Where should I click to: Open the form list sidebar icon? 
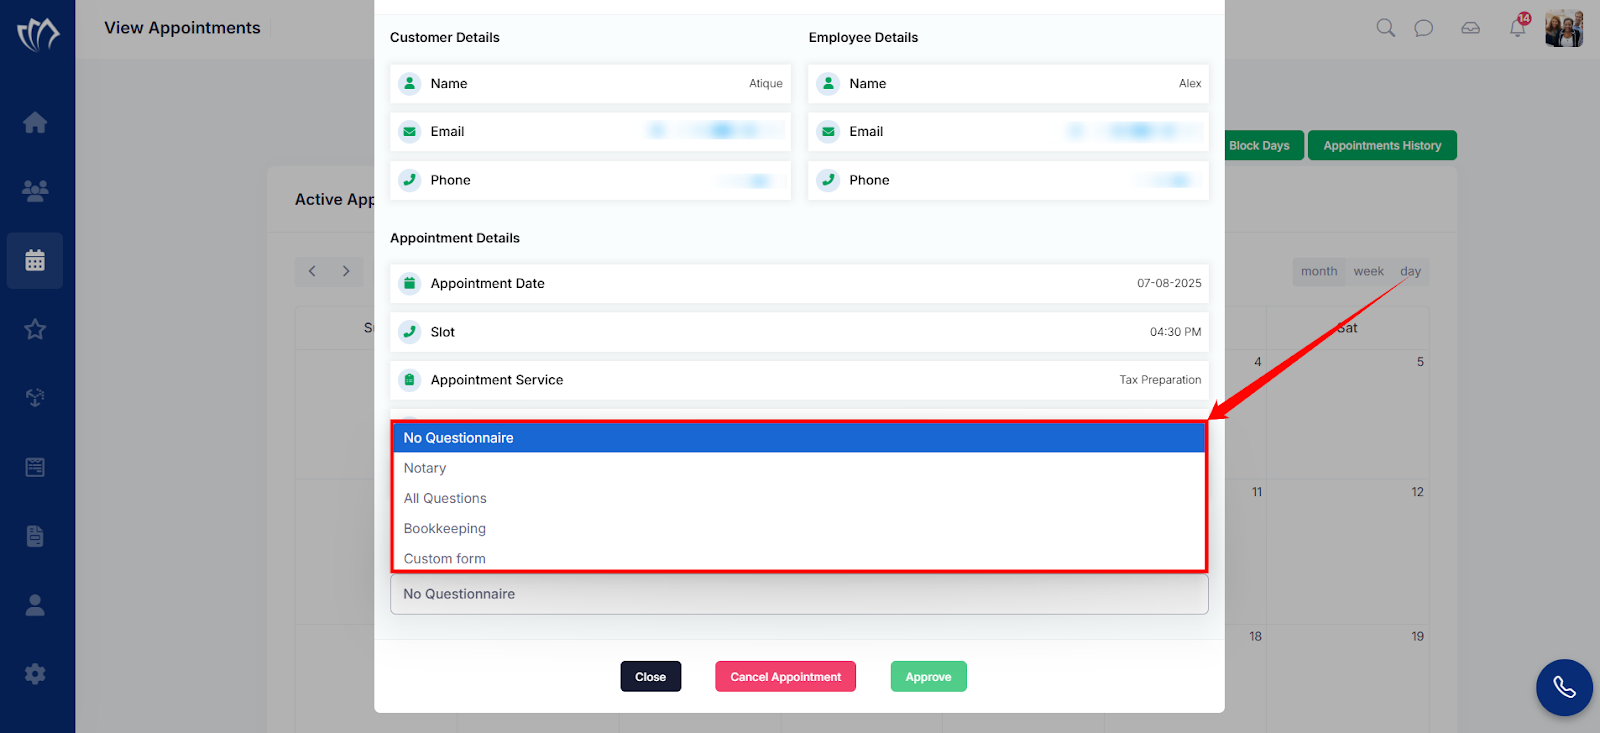click(35, 467)
